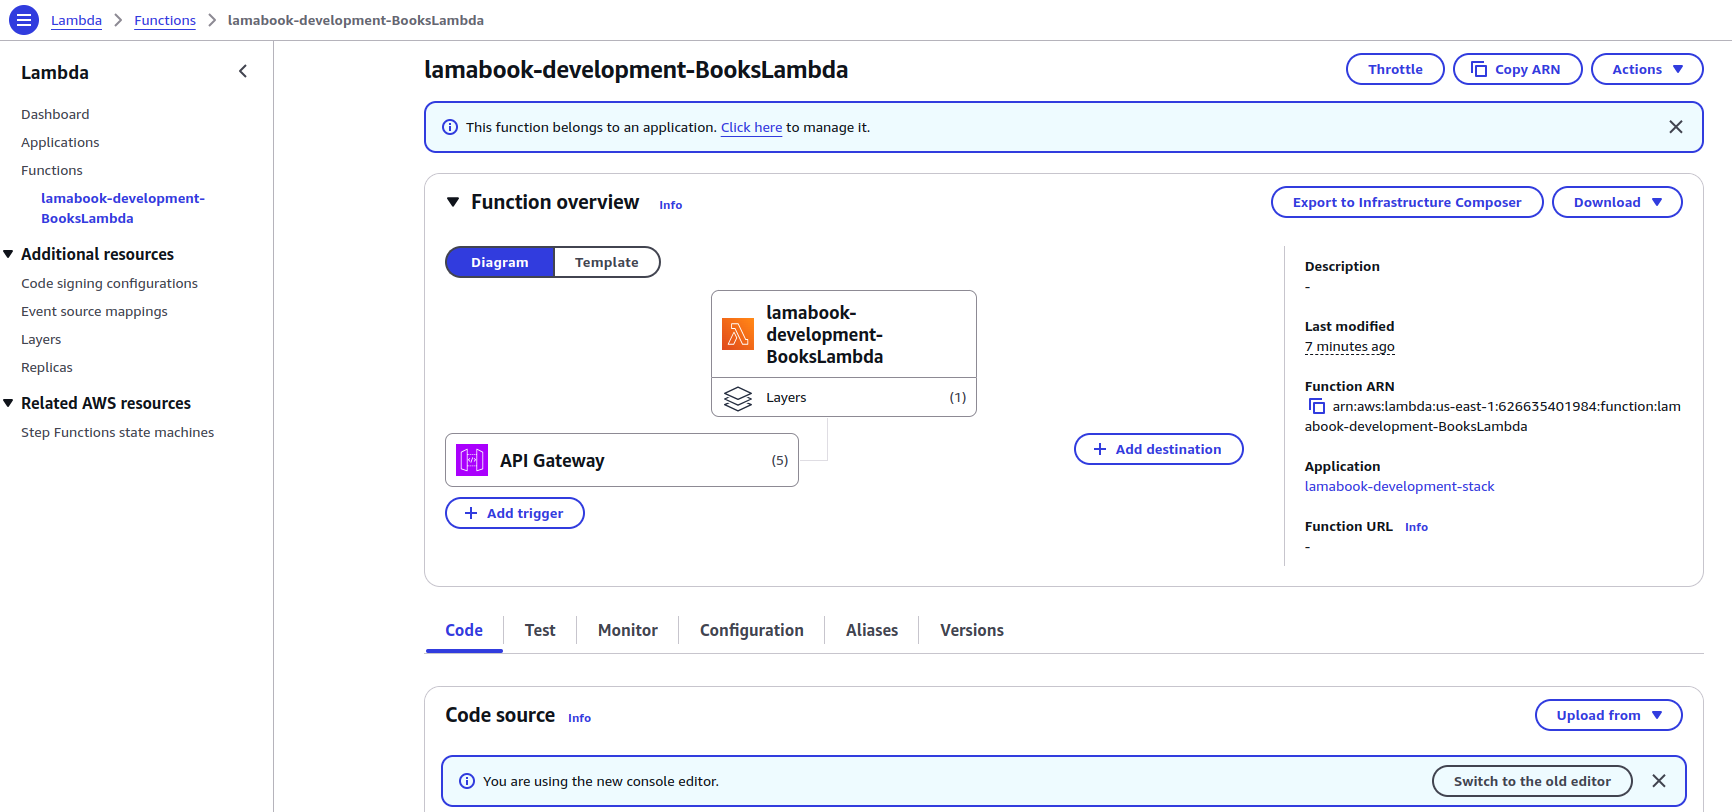This screenshot has height=812, width=1732.
Task: Select lamabook-development-BooksLambda in sidebar
Action: (122, 208)
